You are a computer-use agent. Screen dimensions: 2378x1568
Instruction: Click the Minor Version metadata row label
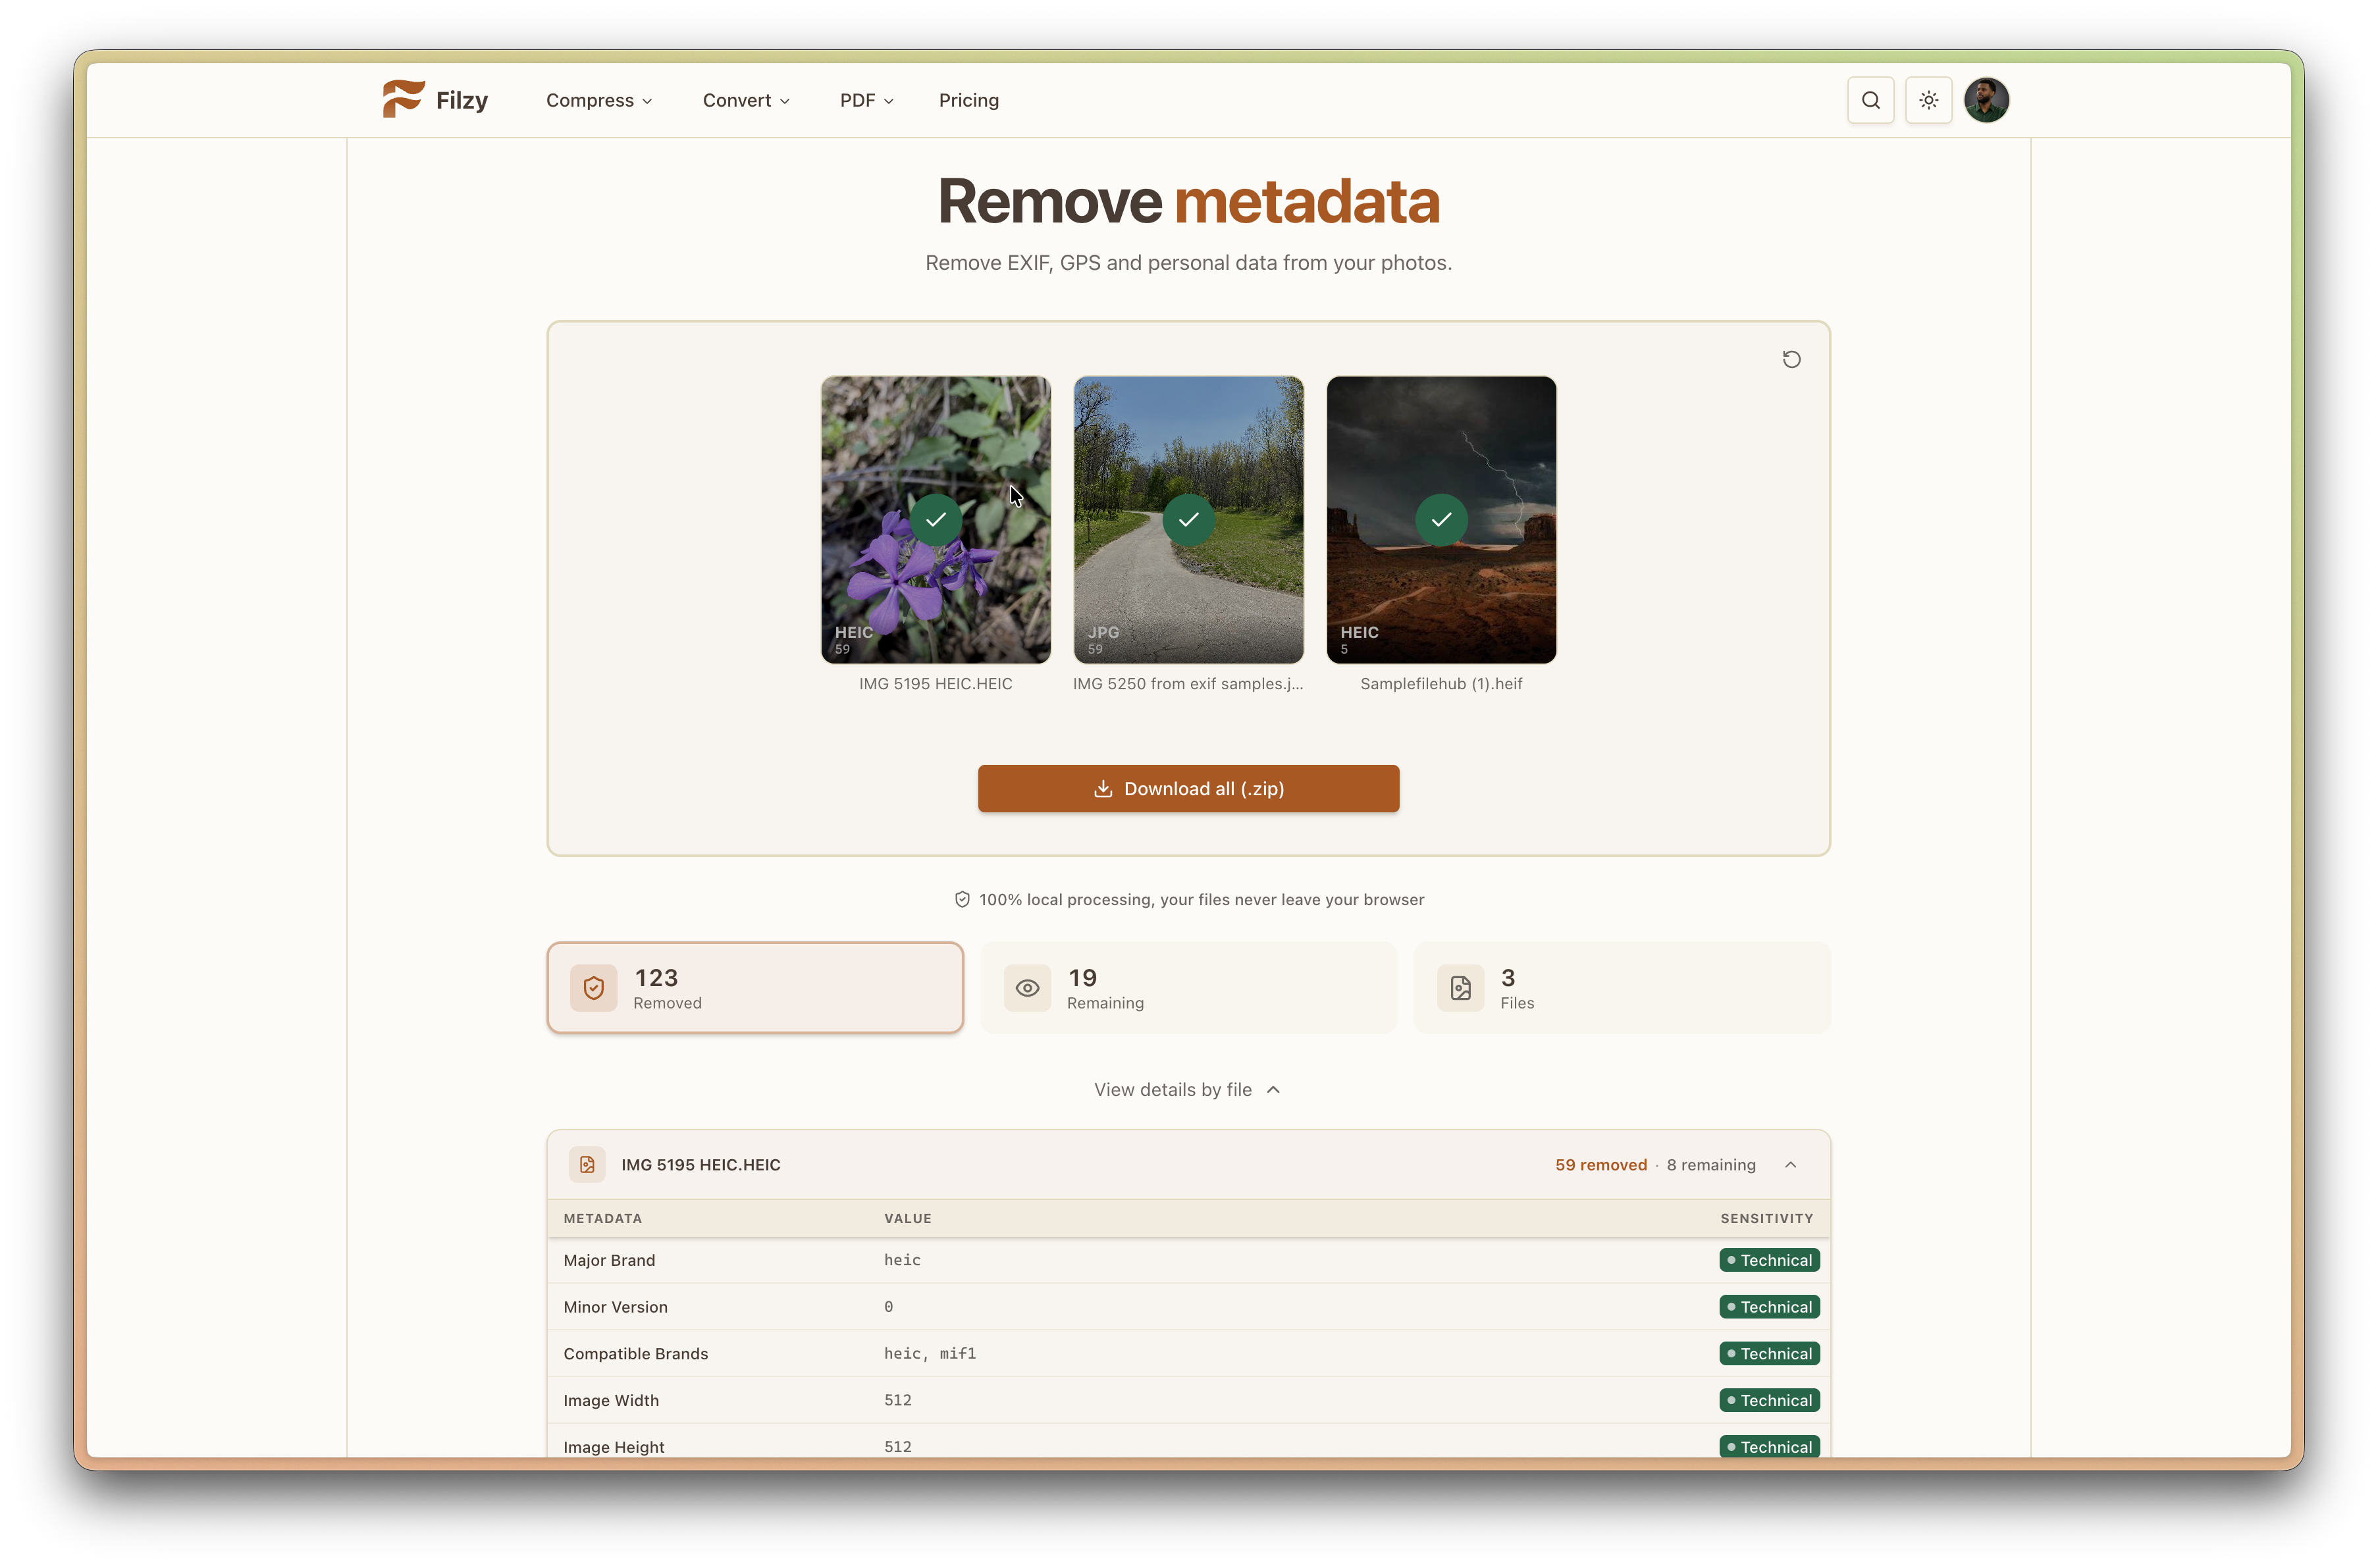[x=615, y=1308]
